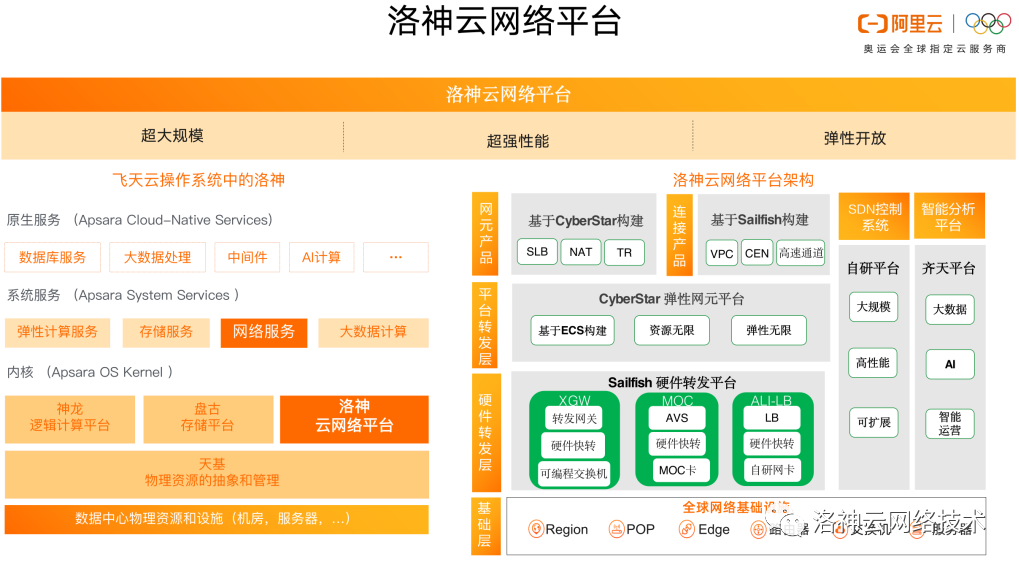Select the 大规模 box under 自研平台

point(873,307)
